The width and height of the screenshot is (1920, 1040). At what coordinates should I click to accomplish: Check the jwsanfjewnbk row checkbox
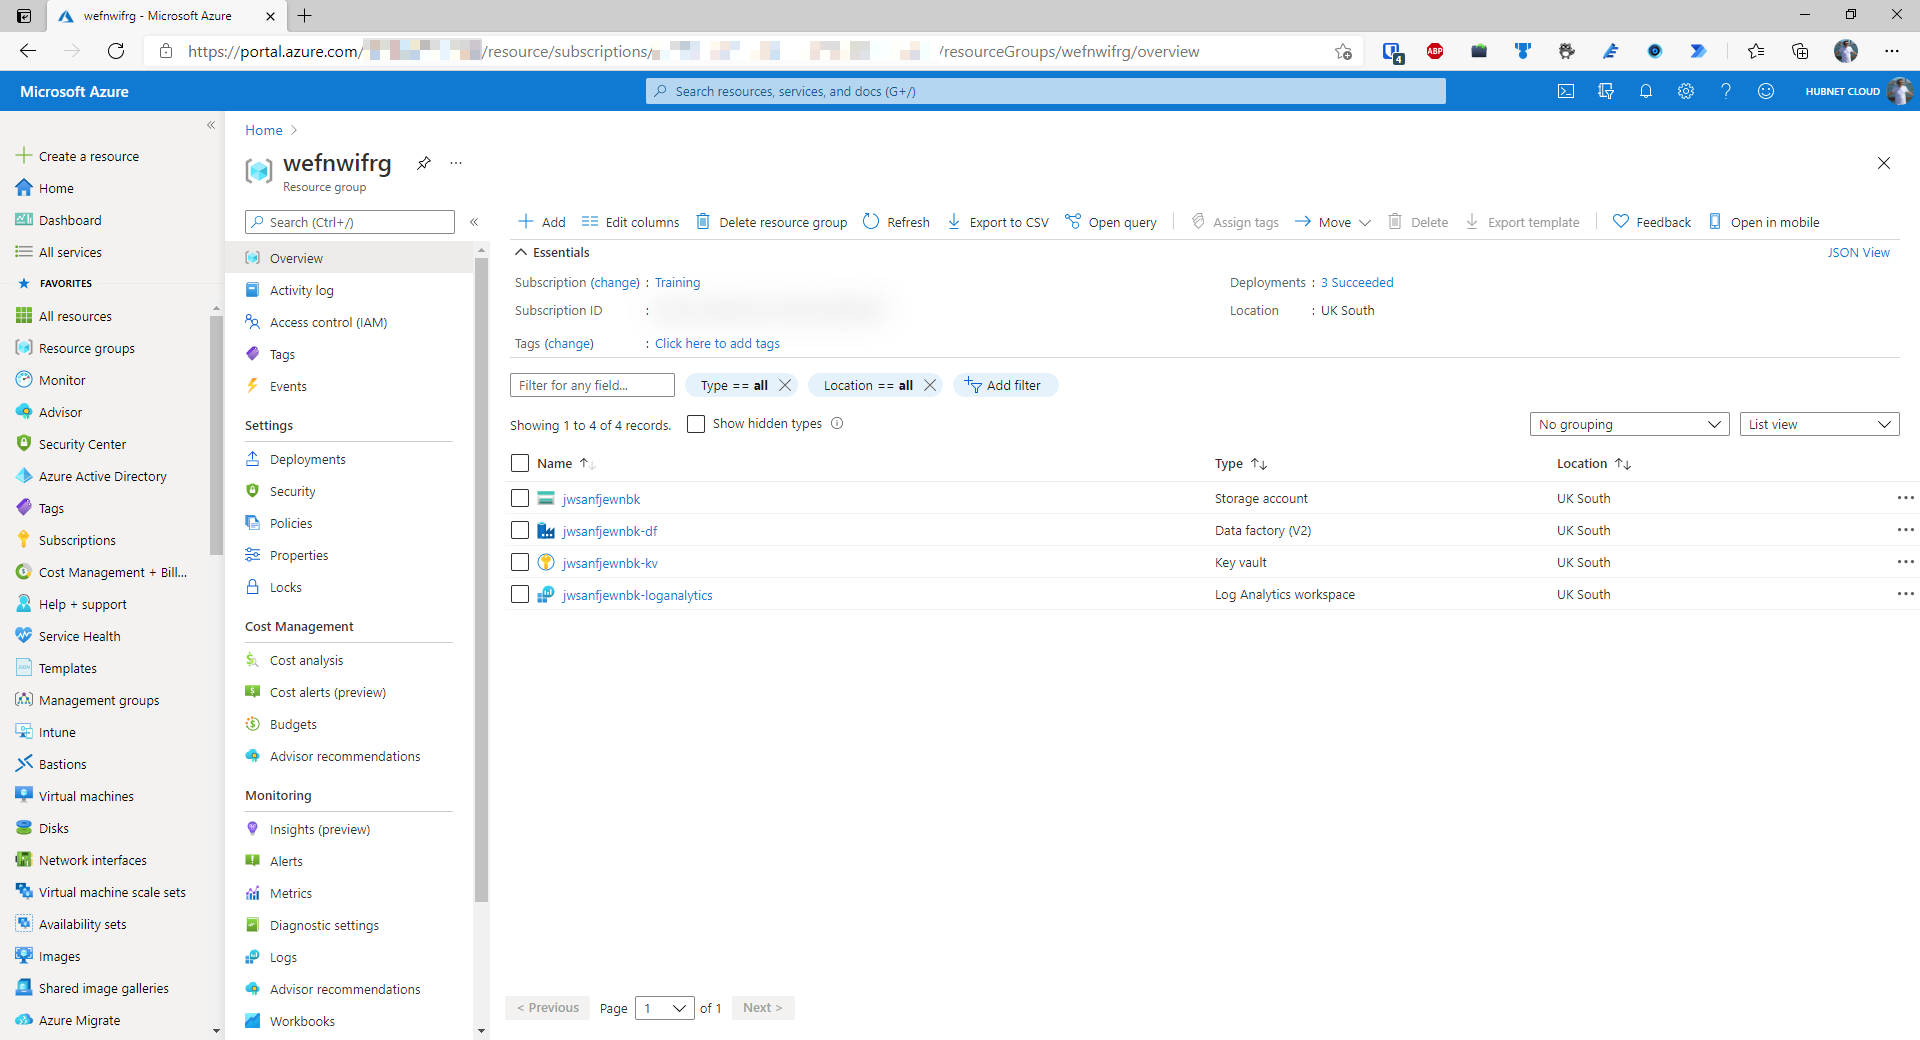click(x=520, y=498)
